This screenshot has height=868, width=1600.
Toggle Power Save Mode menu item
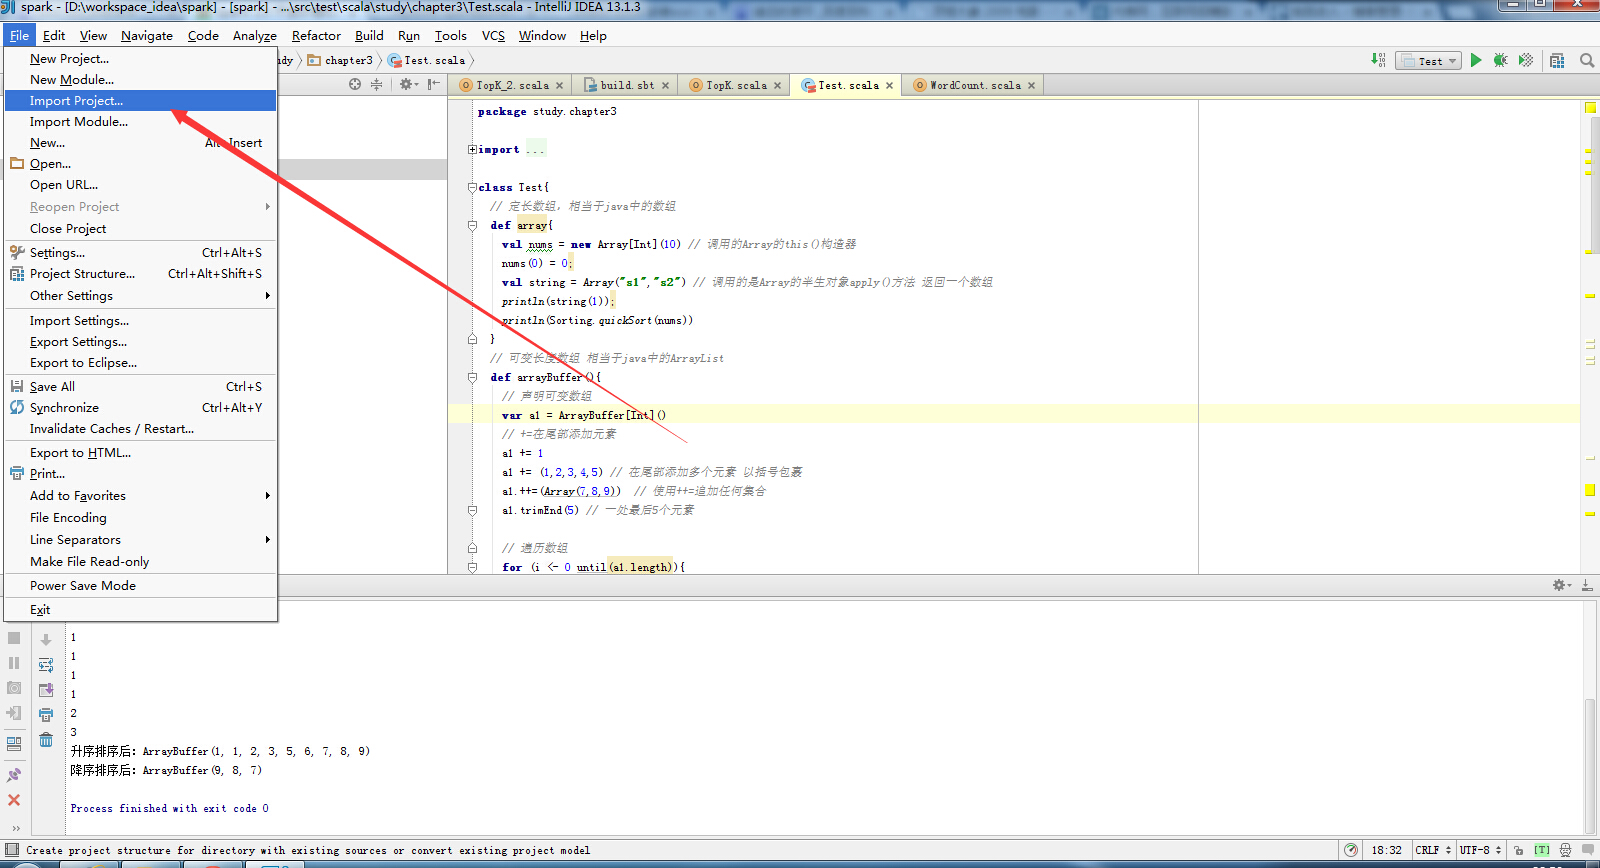pos(140,586)
